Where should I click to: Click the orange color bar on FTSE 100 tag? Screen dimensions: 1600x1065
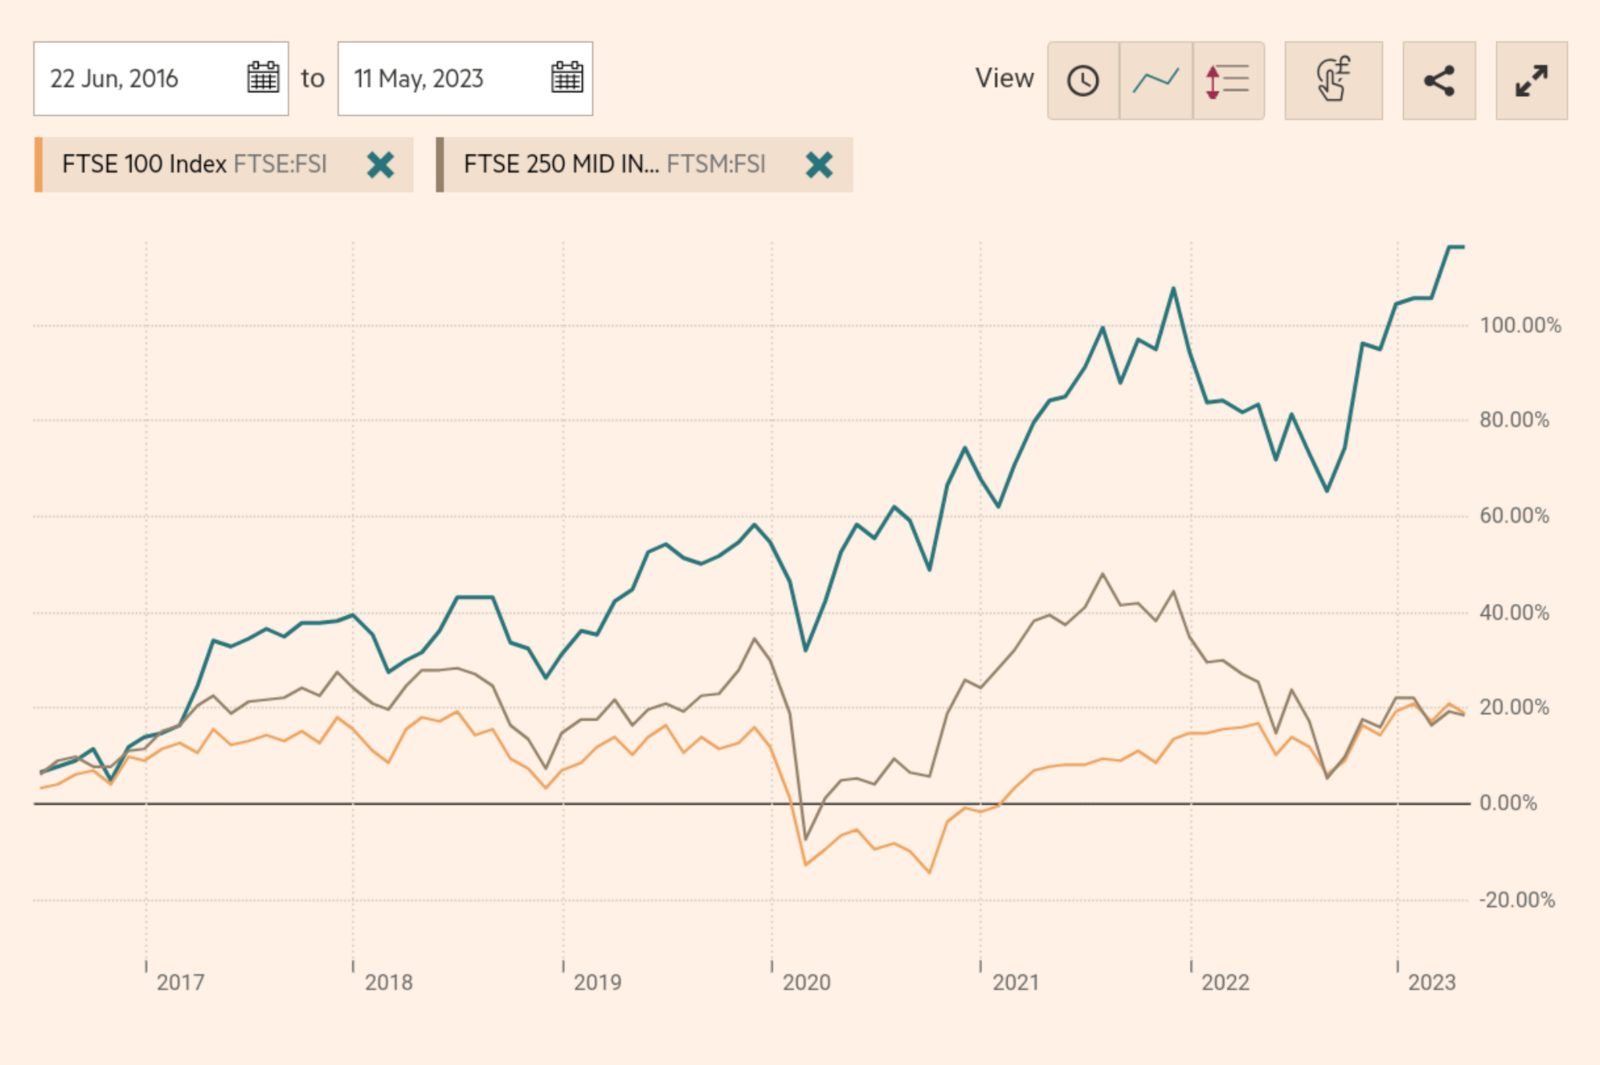pyautogui.click(x=38, y=165)
